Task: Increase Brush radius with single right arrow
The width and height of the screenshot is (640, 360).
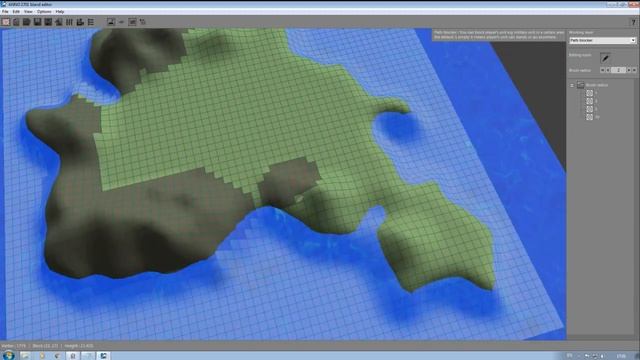Action: click(x=629, y=70)
